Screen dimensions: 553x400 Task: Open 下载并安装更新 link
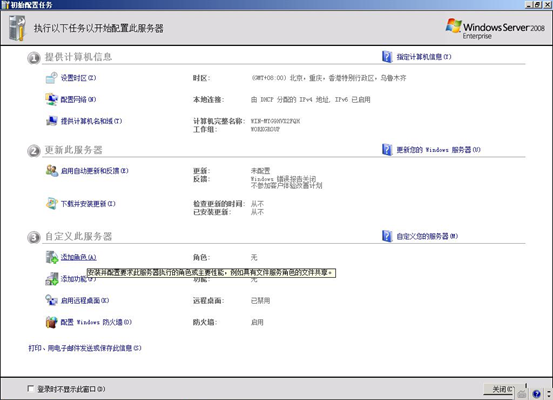point(88,204)
